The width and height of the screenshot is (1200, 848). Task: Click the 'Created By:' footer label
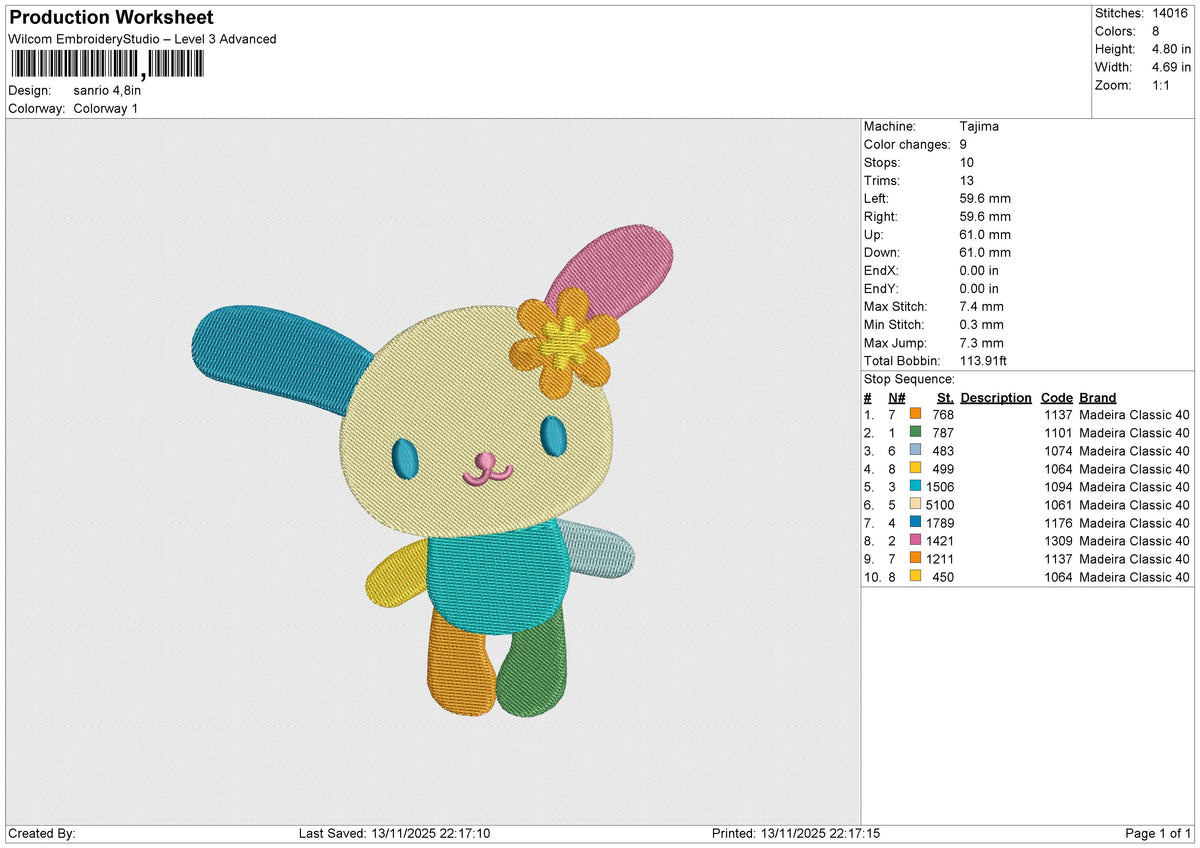tap(42, 834)
